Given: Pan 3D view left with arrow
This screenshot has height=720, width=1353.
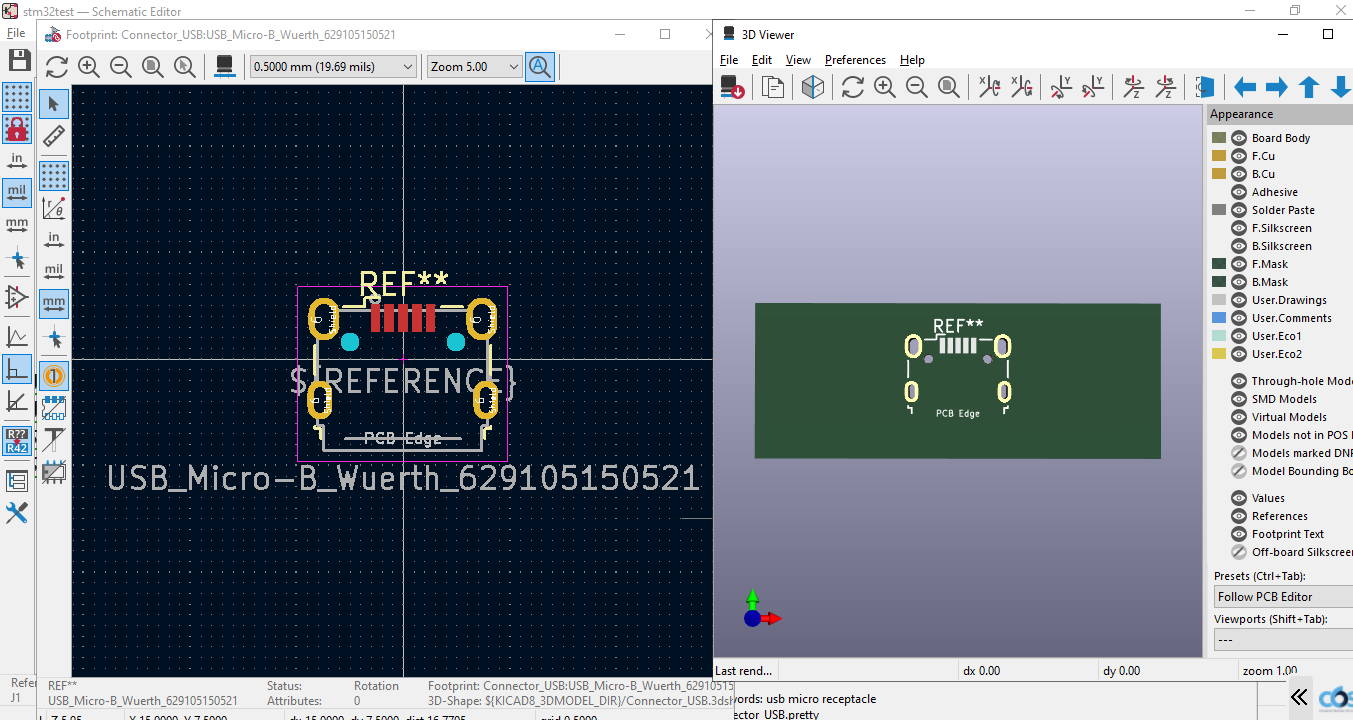Looking at the screenshot, I should click(1245, 87).
